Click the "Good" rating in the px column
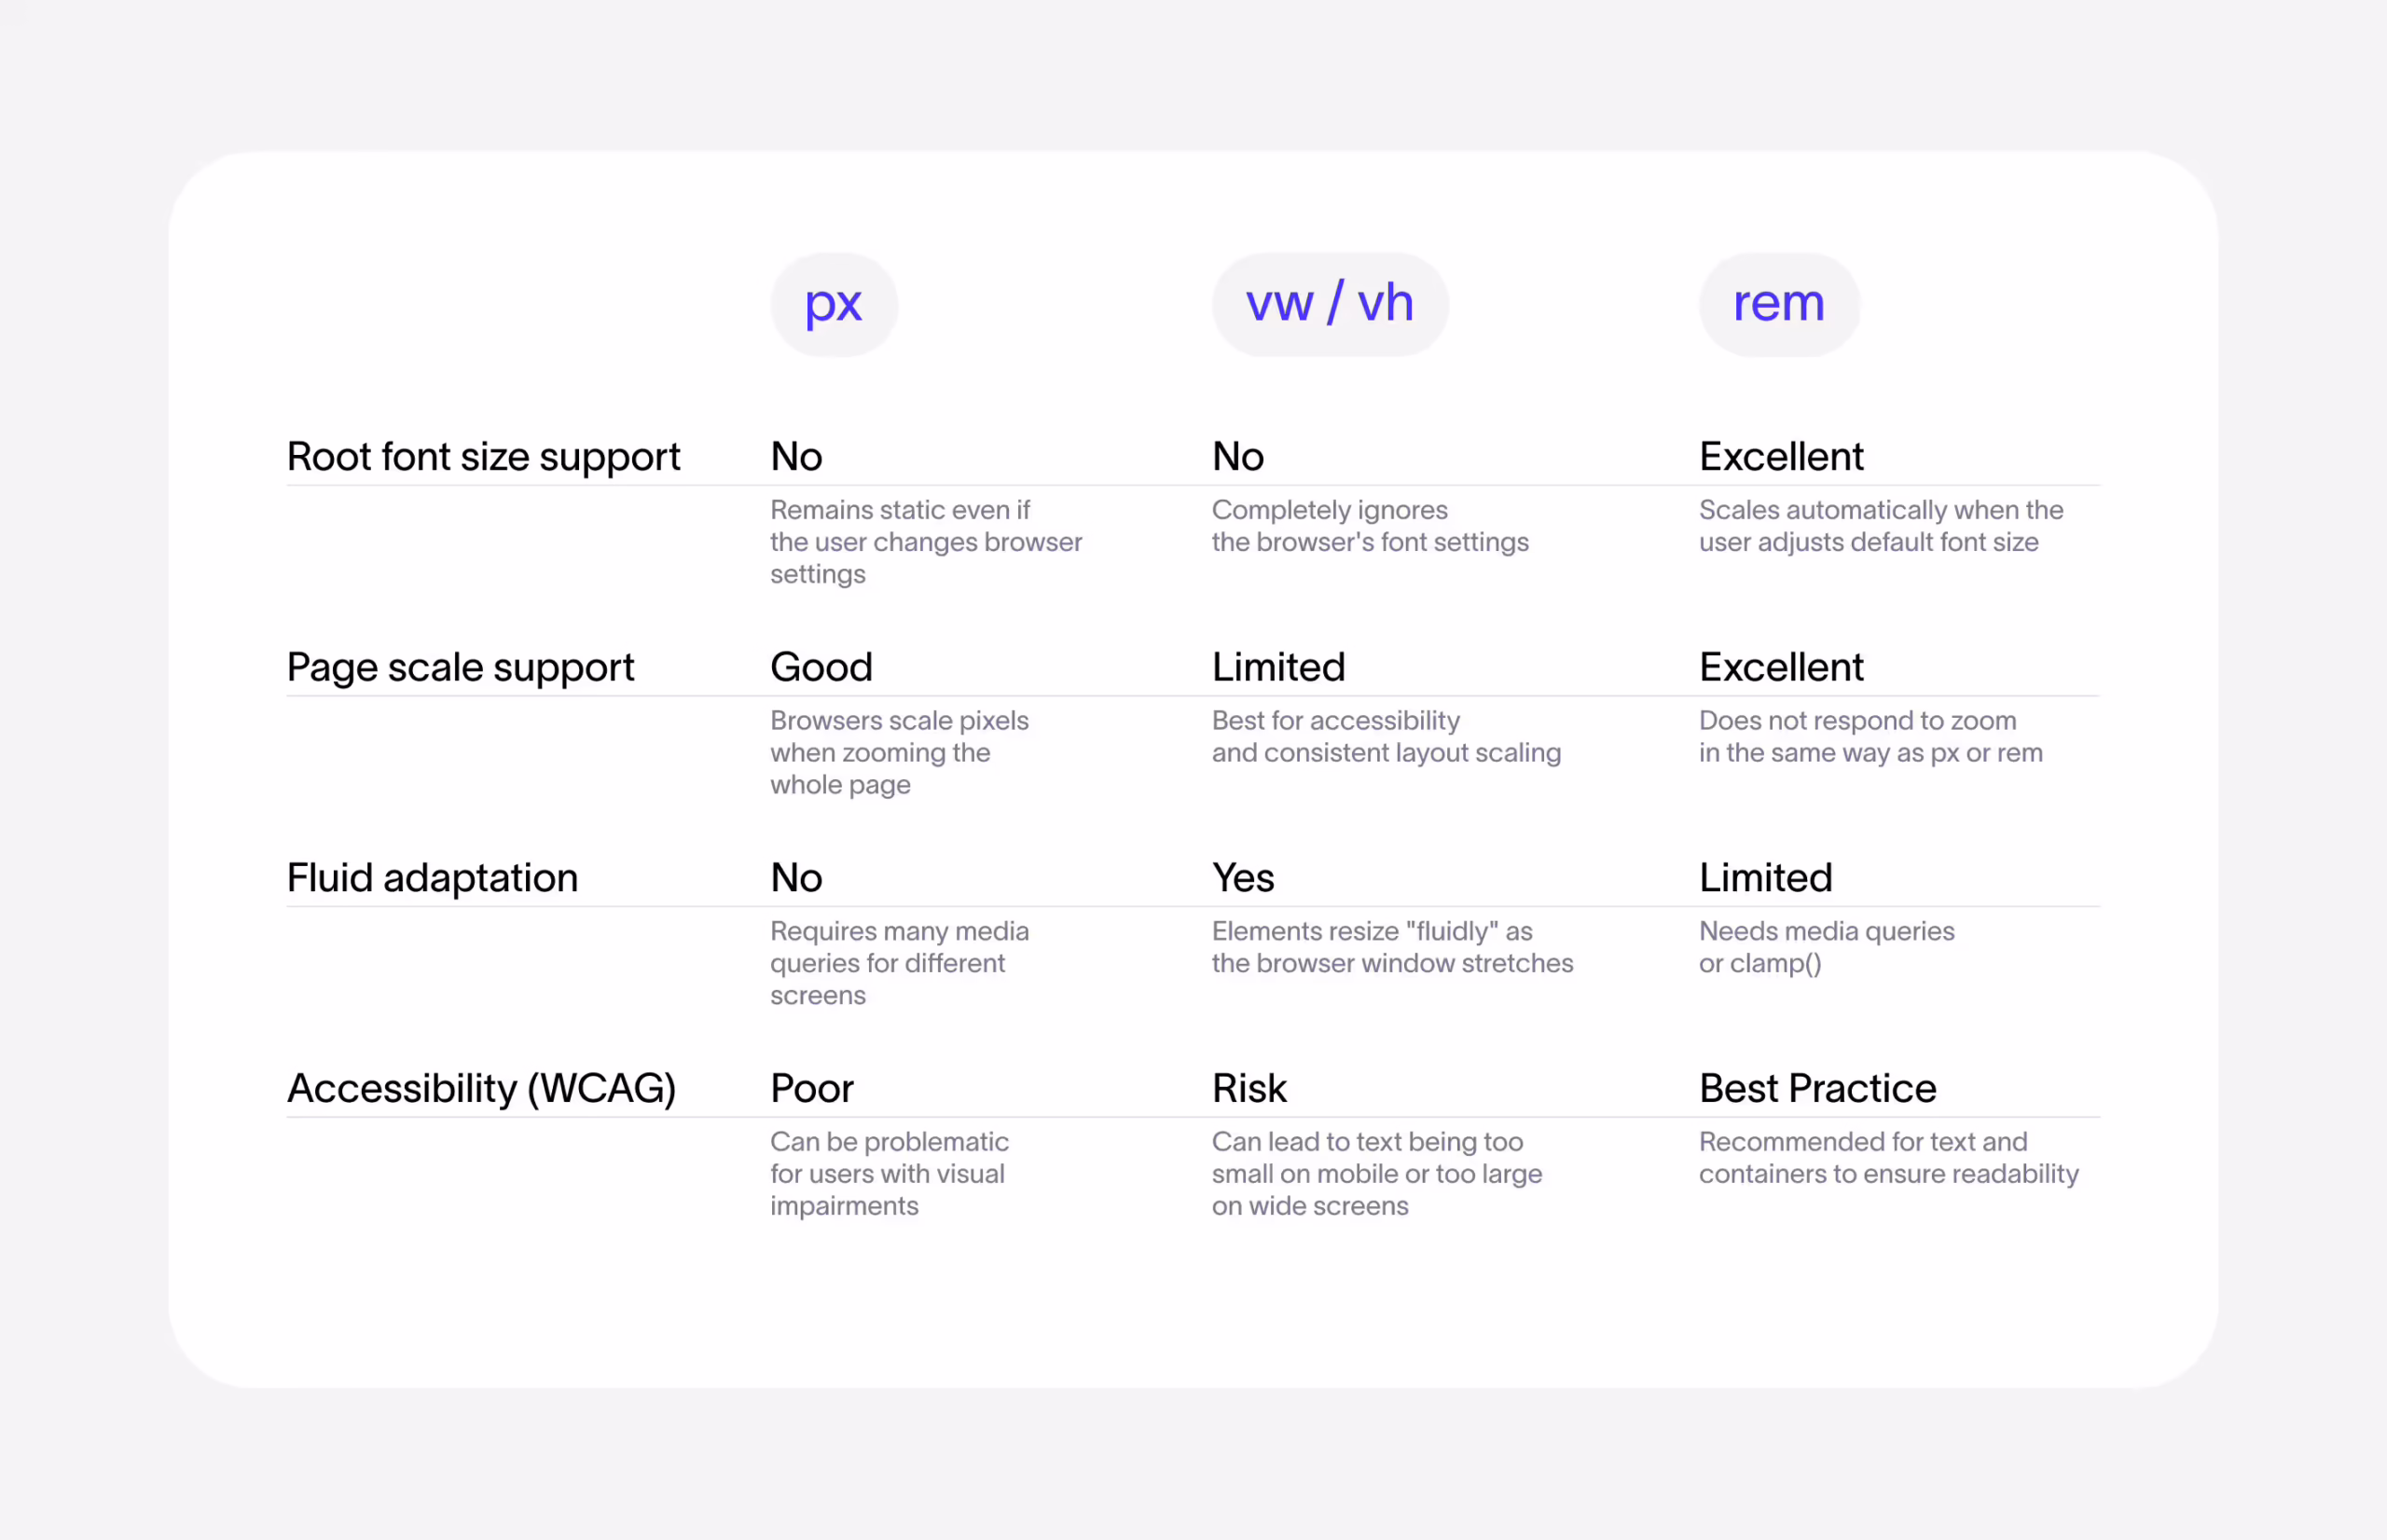Image resolution: width=2387 pixels, height=1540 pixels. click(x=821, y=667)
